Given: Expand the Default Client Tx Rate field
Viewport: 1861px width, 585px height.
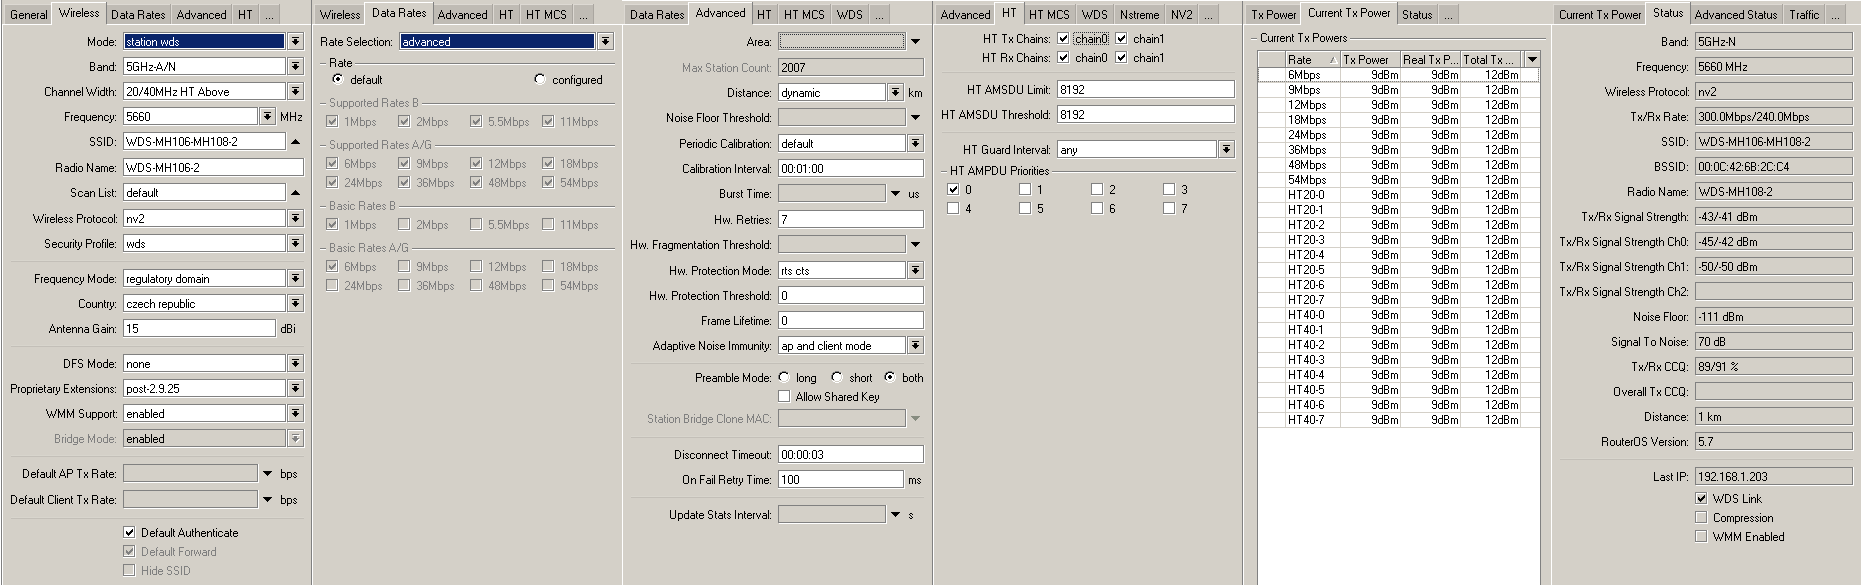Looking at the screenshot, I should tap(267, 499).
